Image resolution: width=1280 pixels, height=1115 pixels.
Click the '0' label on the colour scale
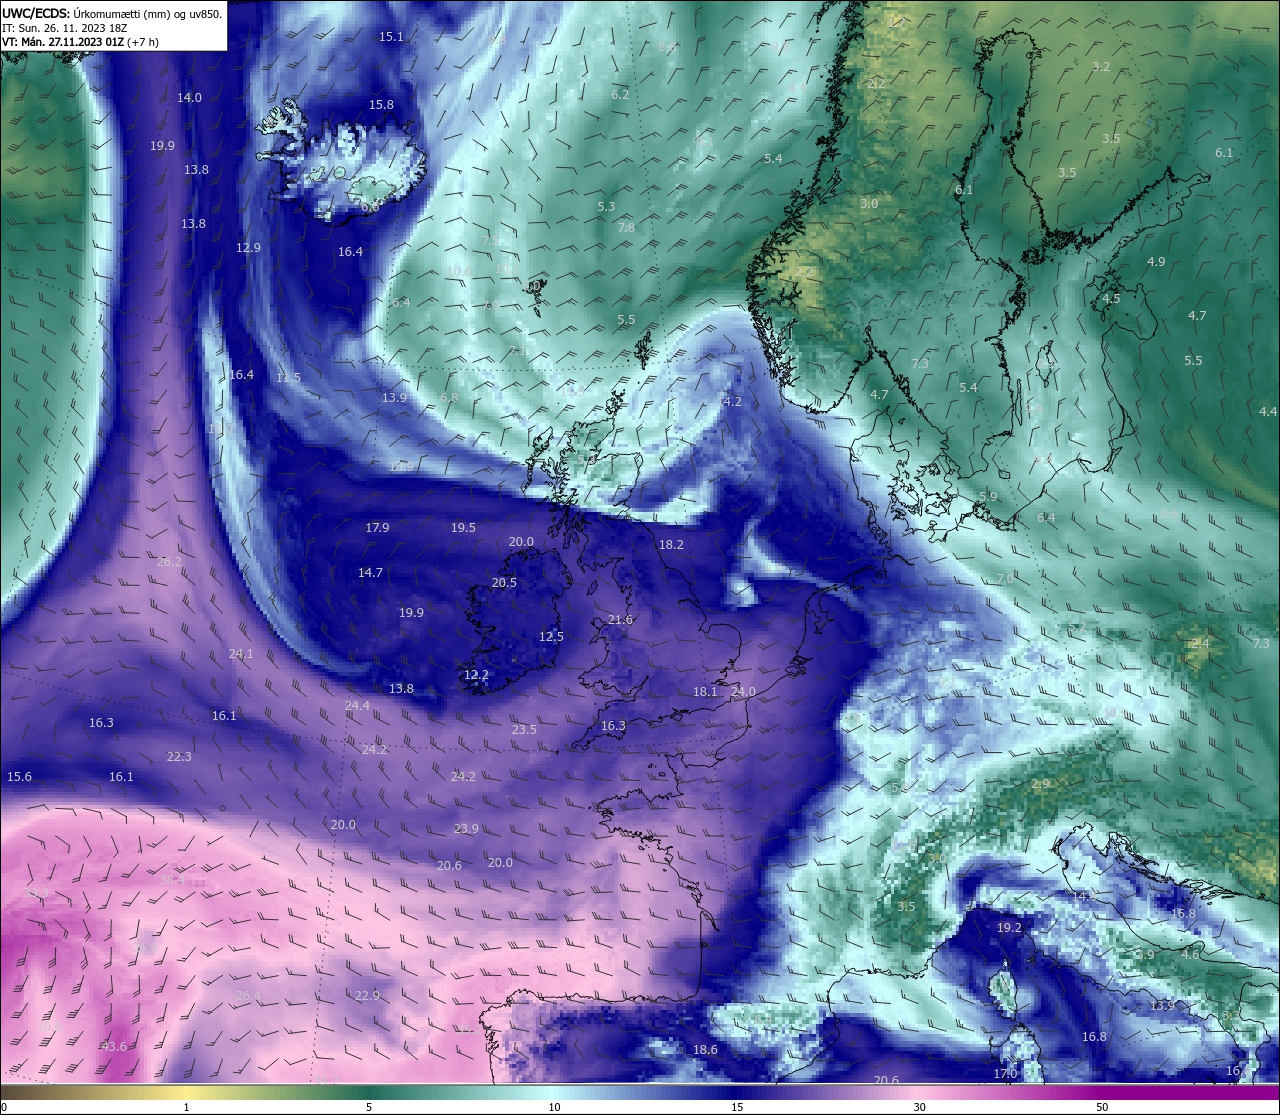point(4,1107)
